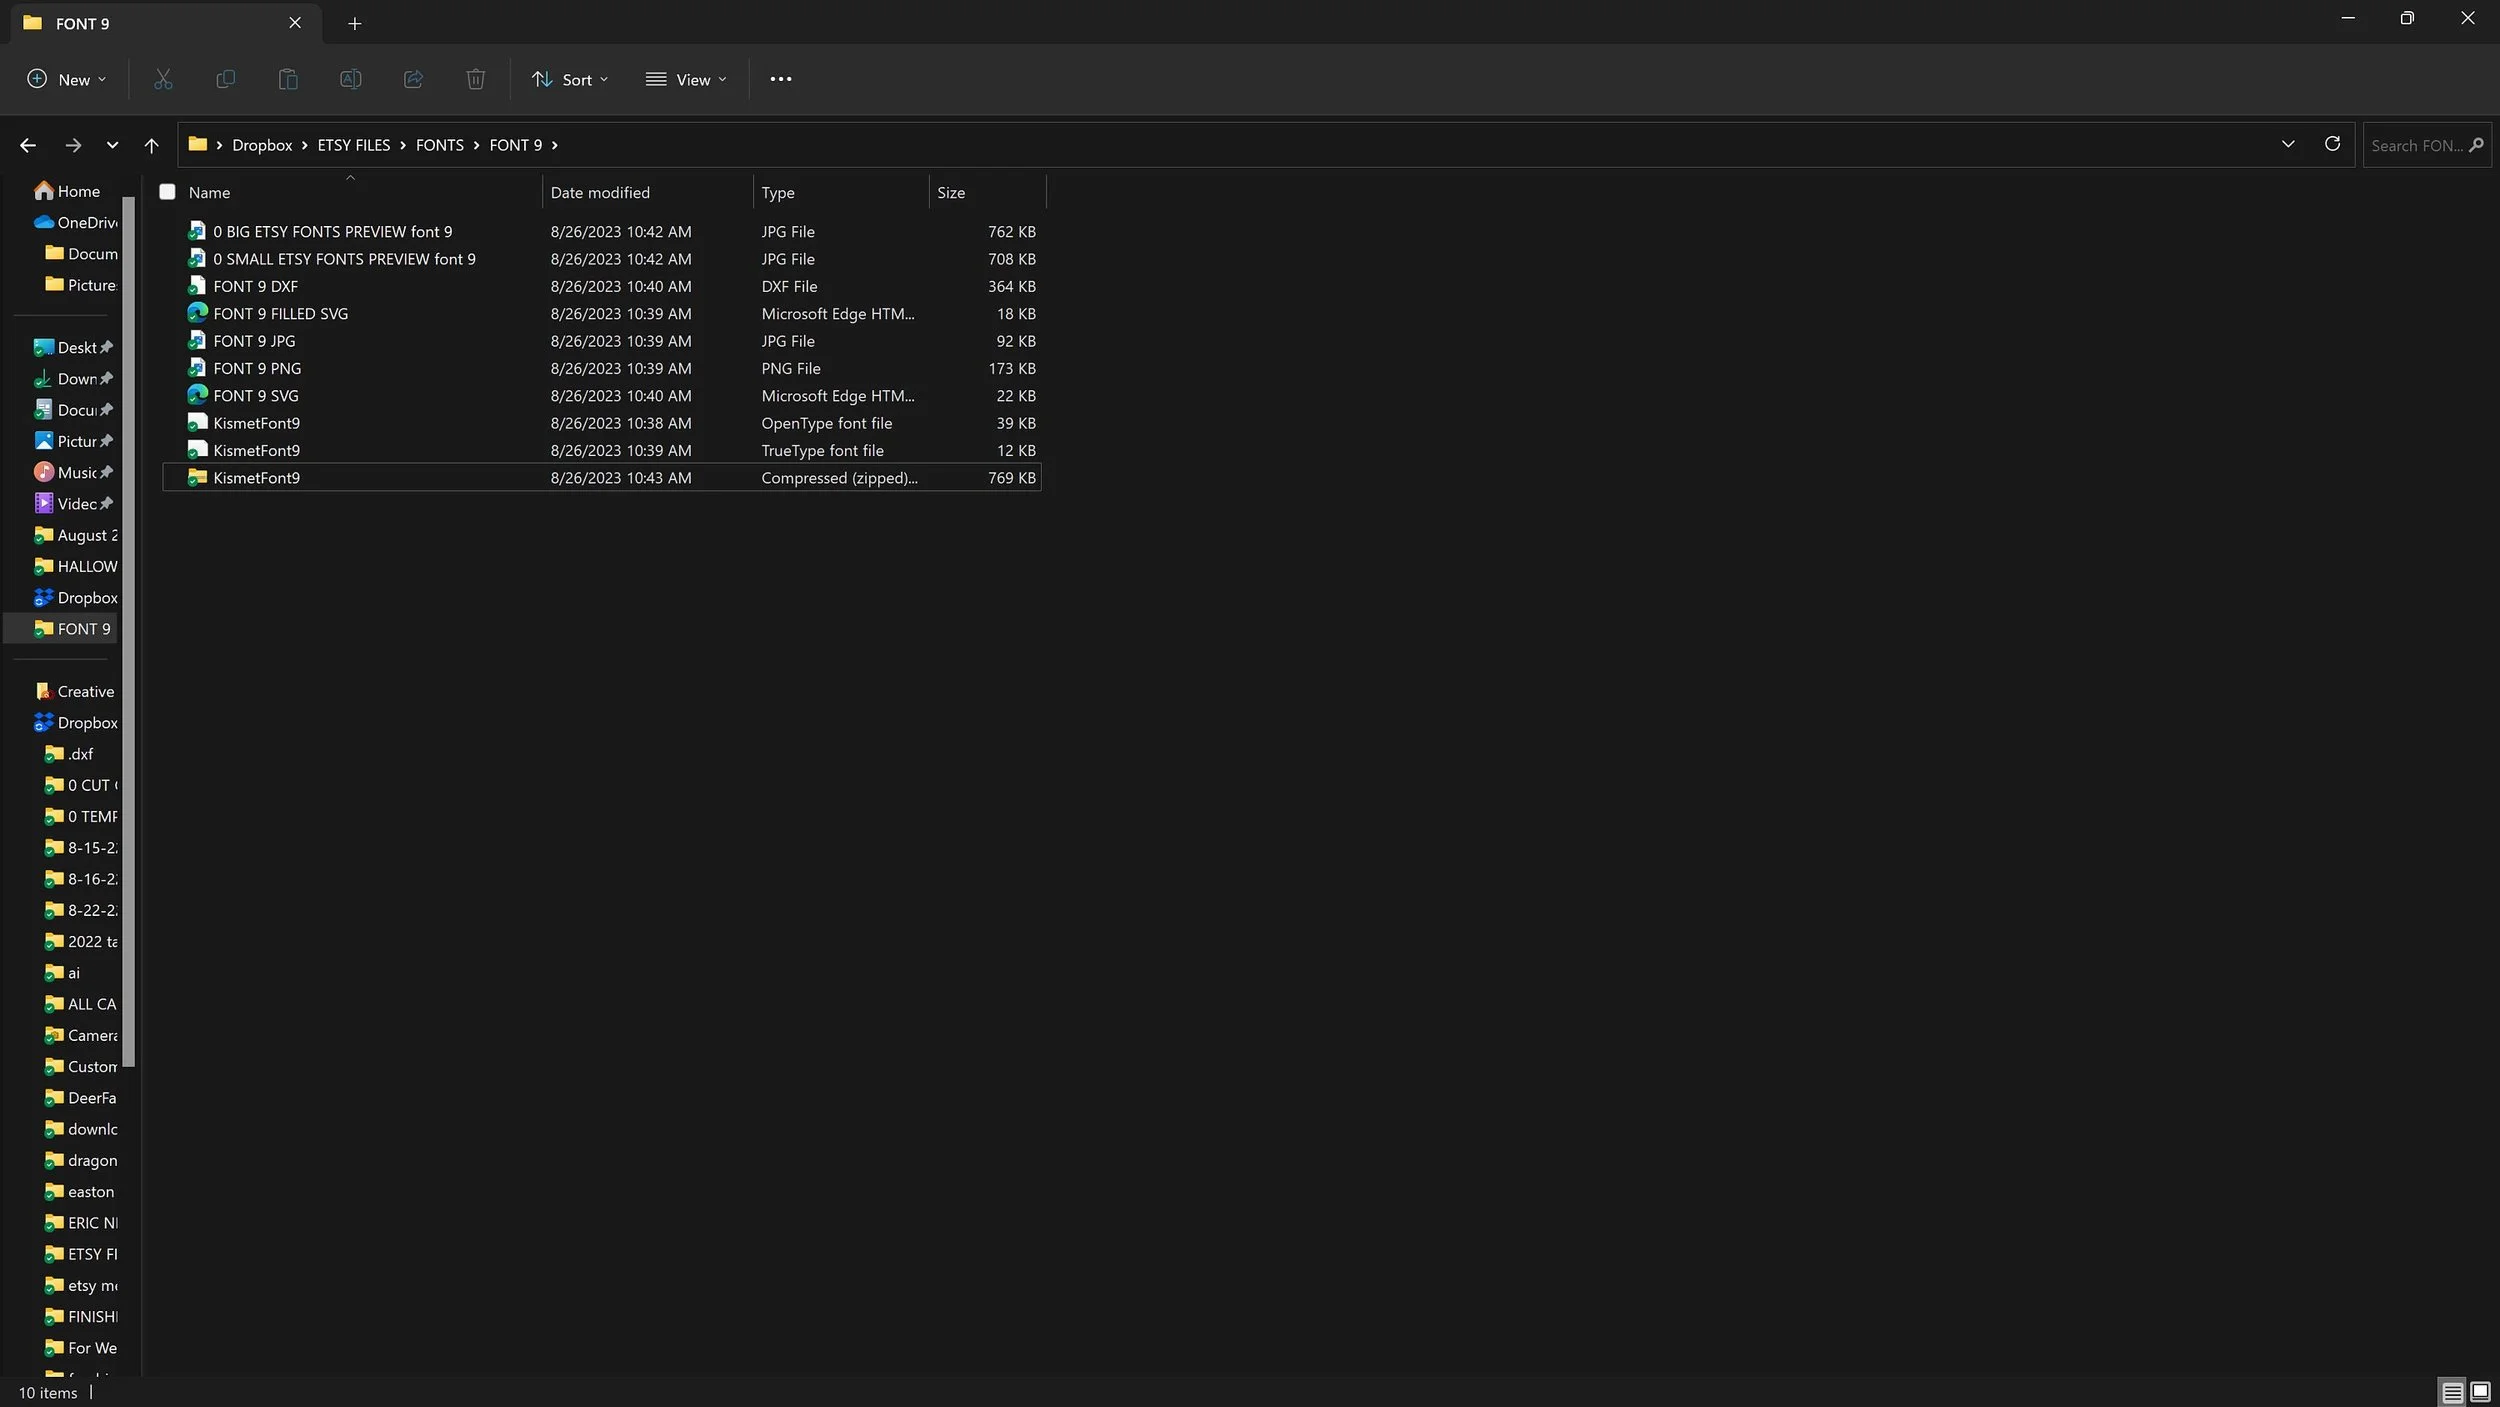The image size is (2500, 1407).
Task: Click the sidebar vertical scrollbar
Action: (x=128, y=630)
